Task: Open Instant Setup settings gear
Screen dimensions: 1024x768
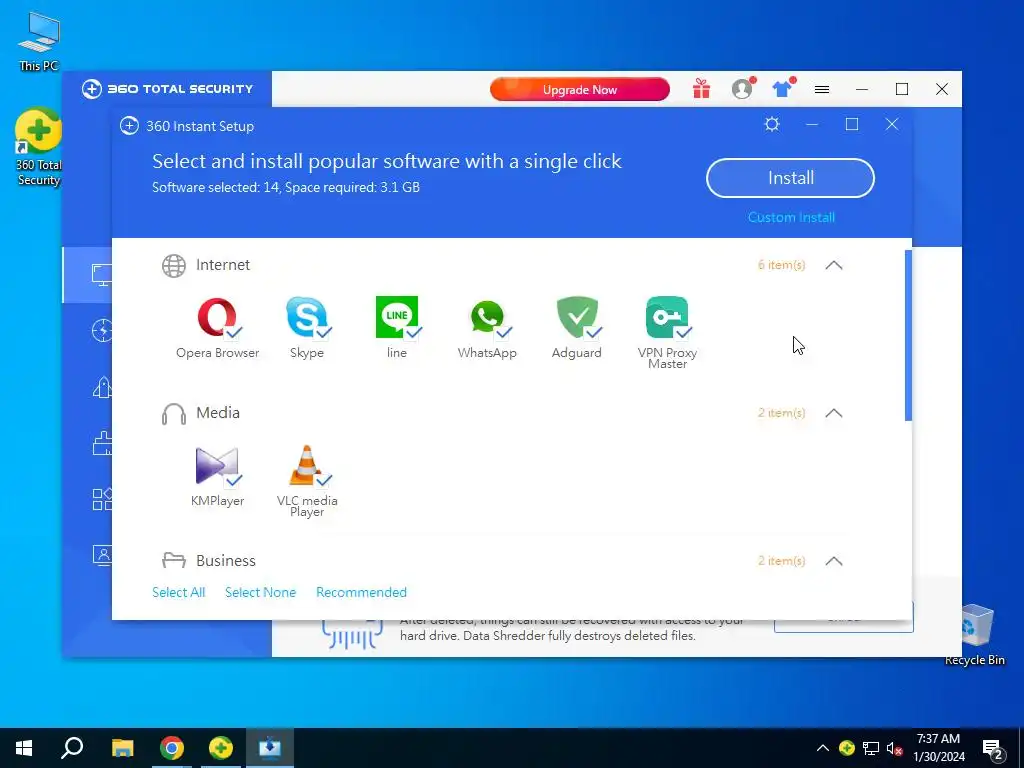Action: coord(772,124)
